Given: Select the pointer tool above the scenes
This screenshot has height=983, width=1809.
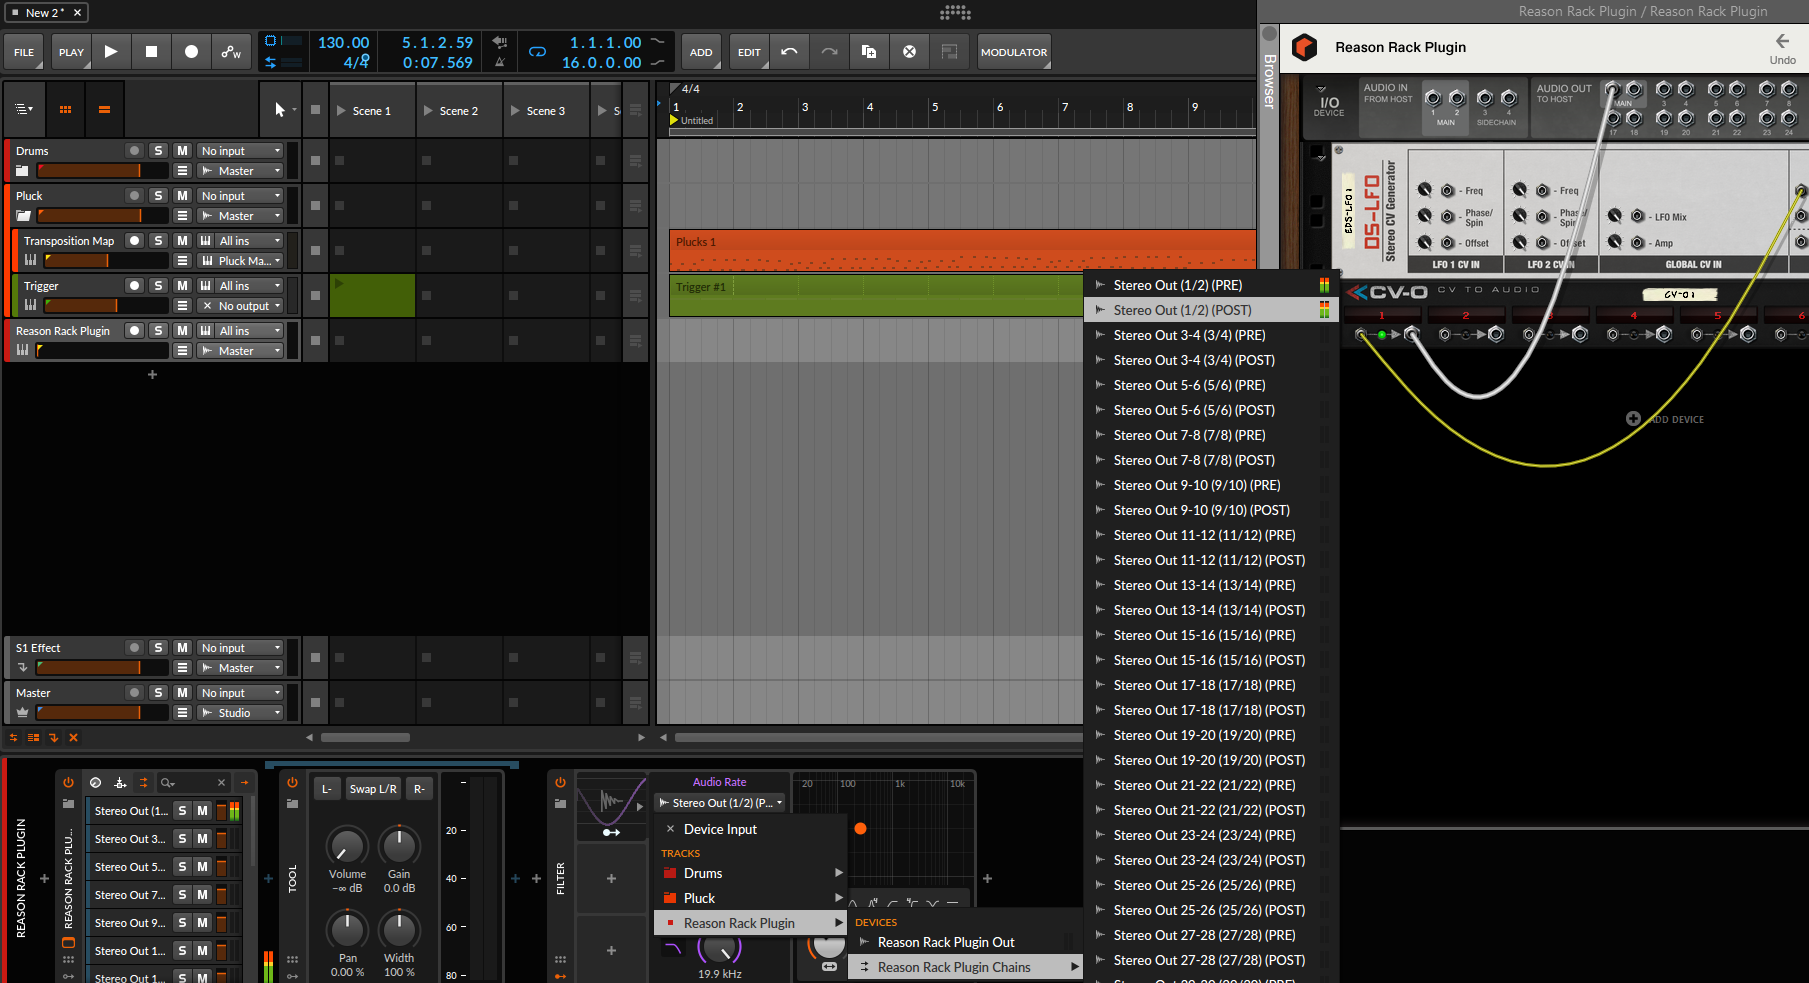Looking at the screenshot, I should (280, 110).
